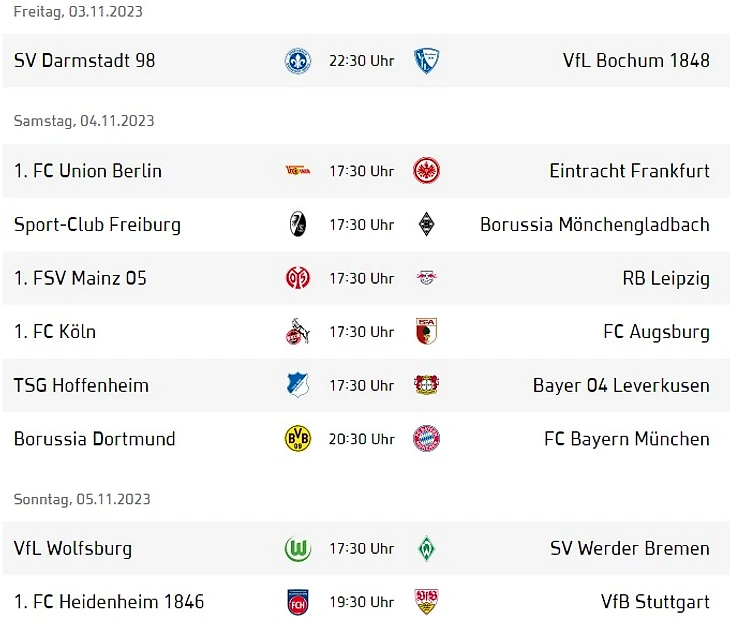730x631 pixels.
Task: Click the Mainz 05 club logo
Action: (x=298, y=278)
